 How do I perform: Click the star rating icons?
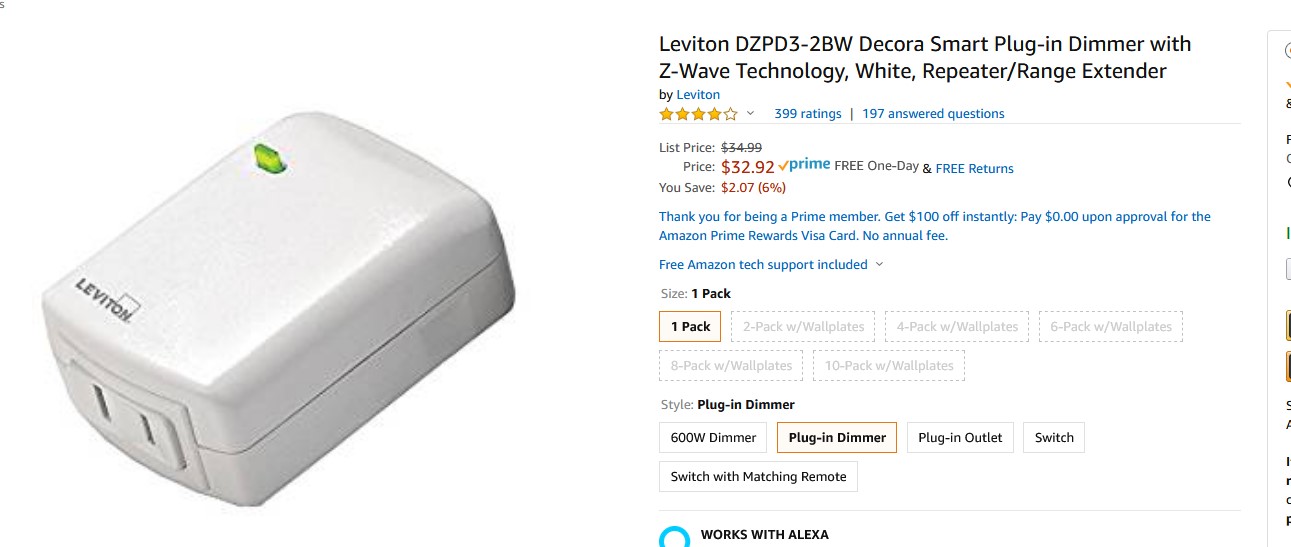[x=698, y=114]
